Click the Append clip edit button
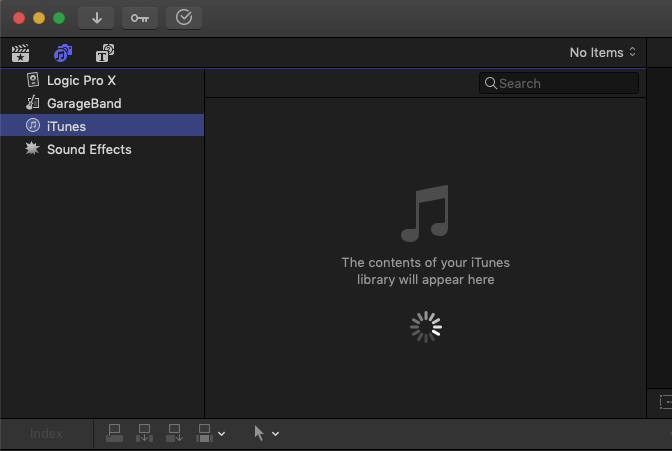Viewport: 672px width, 451px height. 174,433
